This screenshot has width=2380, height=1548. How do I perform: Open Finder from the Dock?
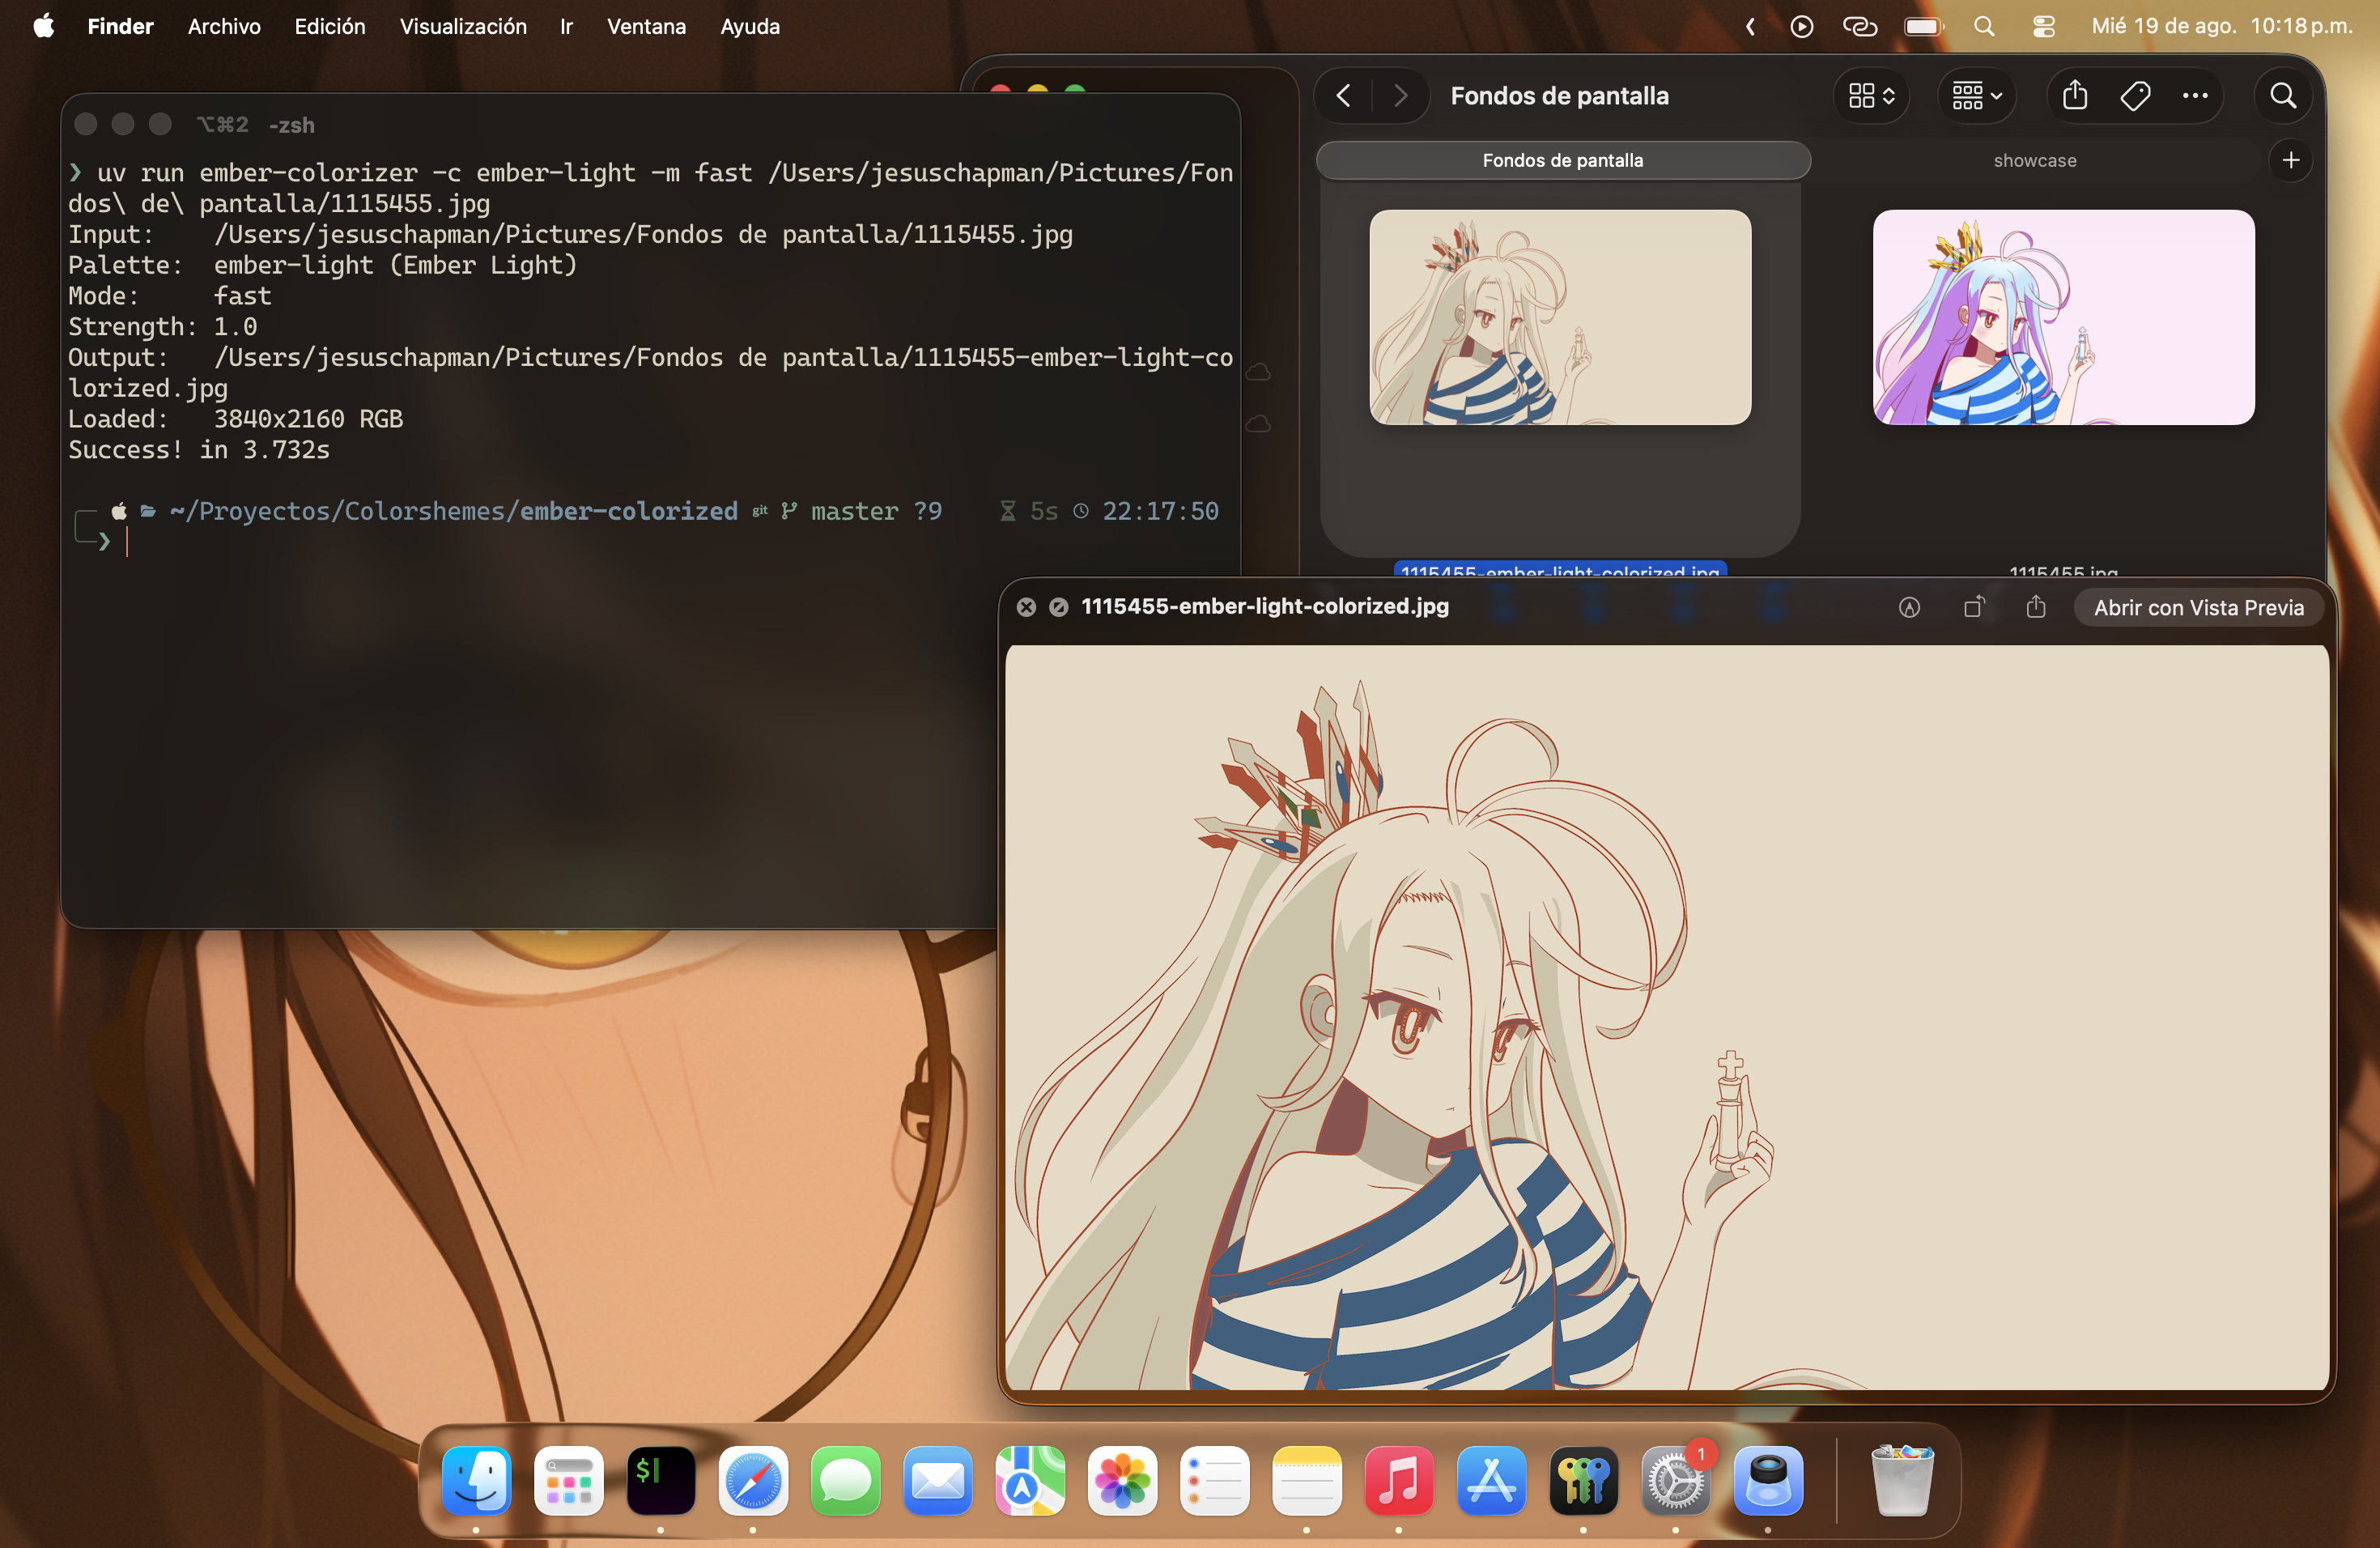[x=476, y=1480]
